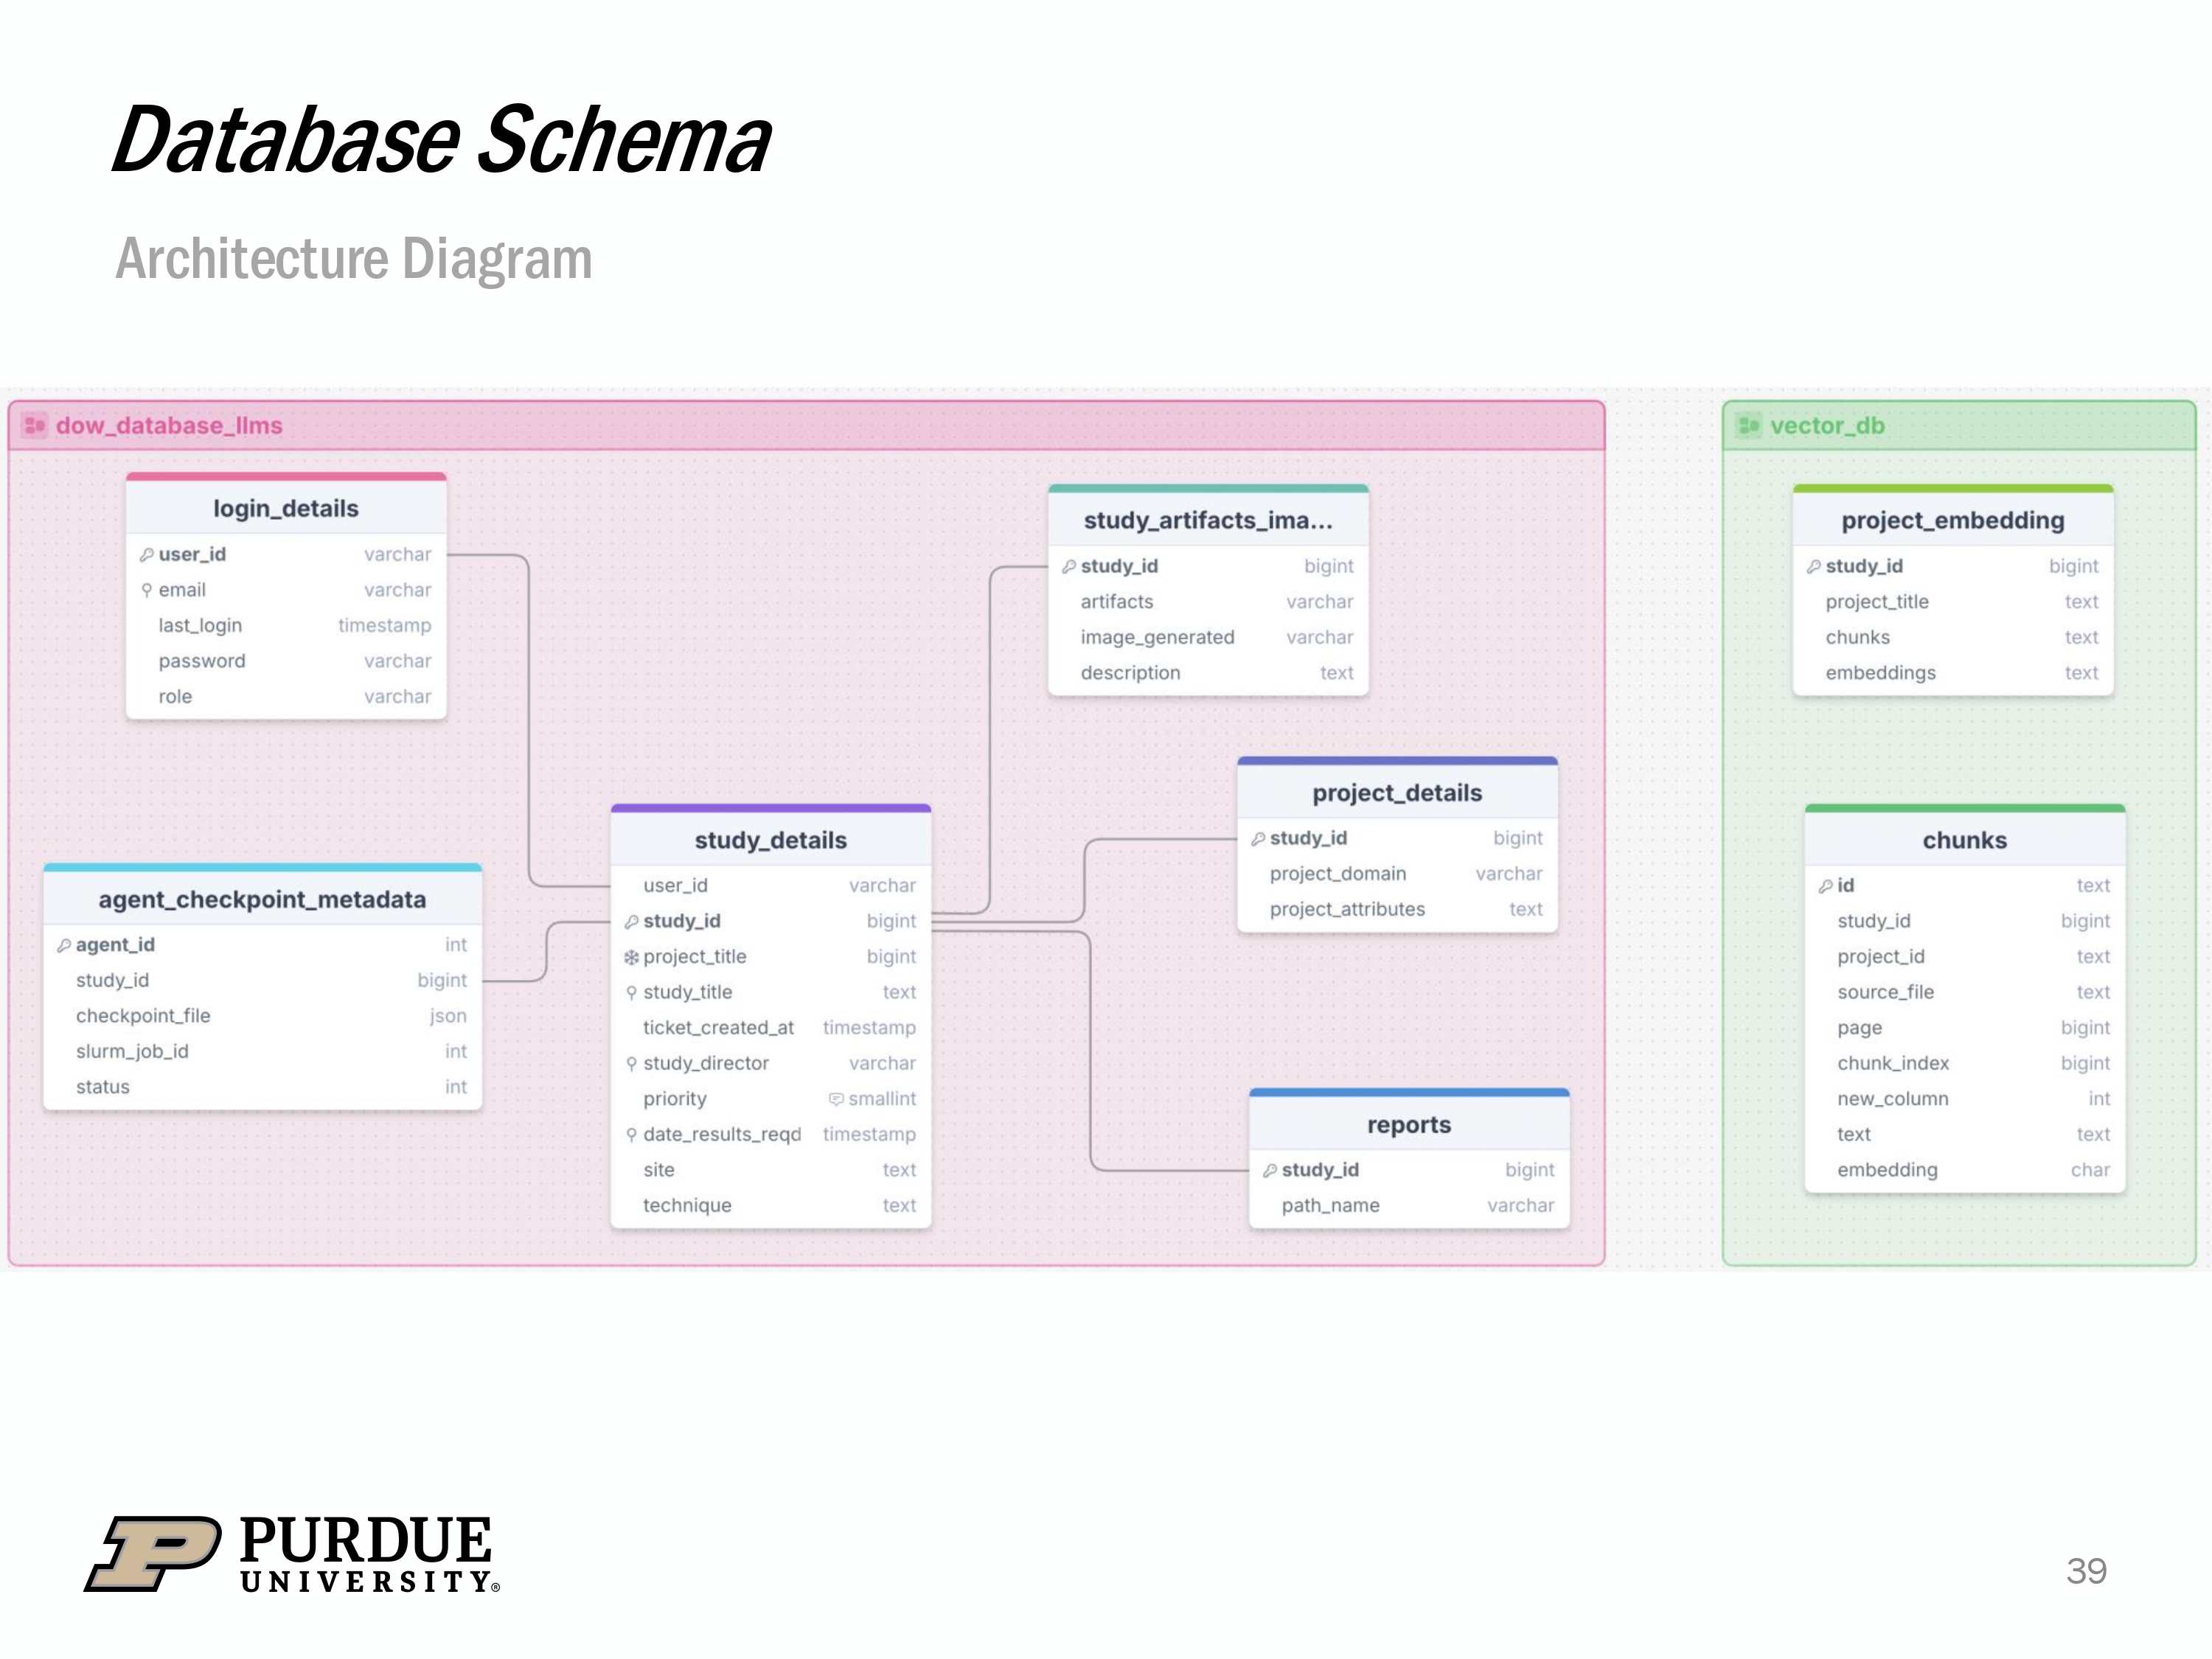This screenshot has width=2212, height=1659.
Task: Click the project_embedding table header
Action: pos(1952,520)
